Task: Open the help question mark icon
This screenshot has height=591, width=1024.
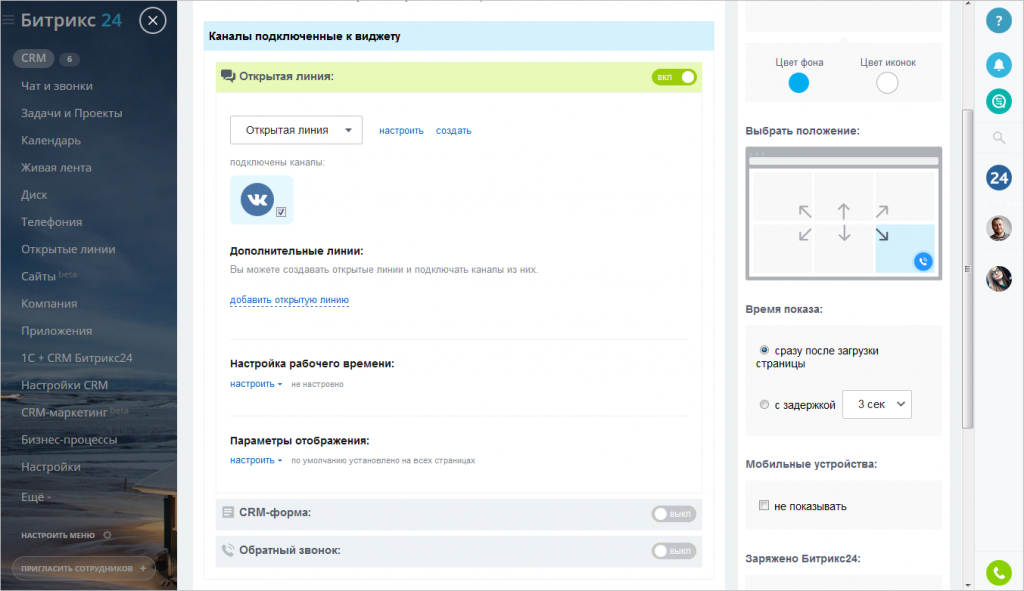Action: point(998,21)
